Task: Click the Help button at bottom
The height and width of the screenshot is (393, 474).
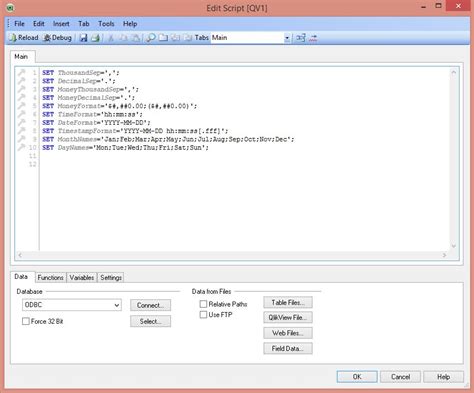Action: click(443, 377)
